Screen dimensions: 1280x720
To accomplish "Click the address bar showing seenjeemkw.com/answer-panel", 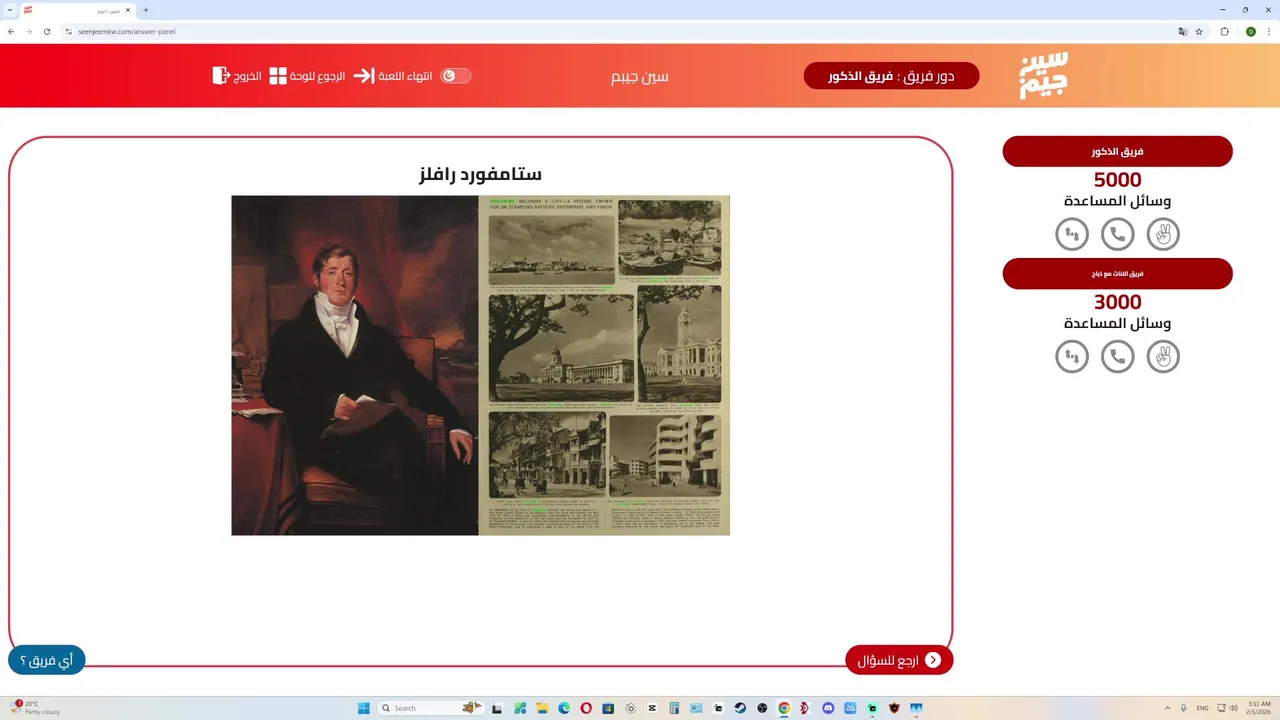I will pos(620,31).
